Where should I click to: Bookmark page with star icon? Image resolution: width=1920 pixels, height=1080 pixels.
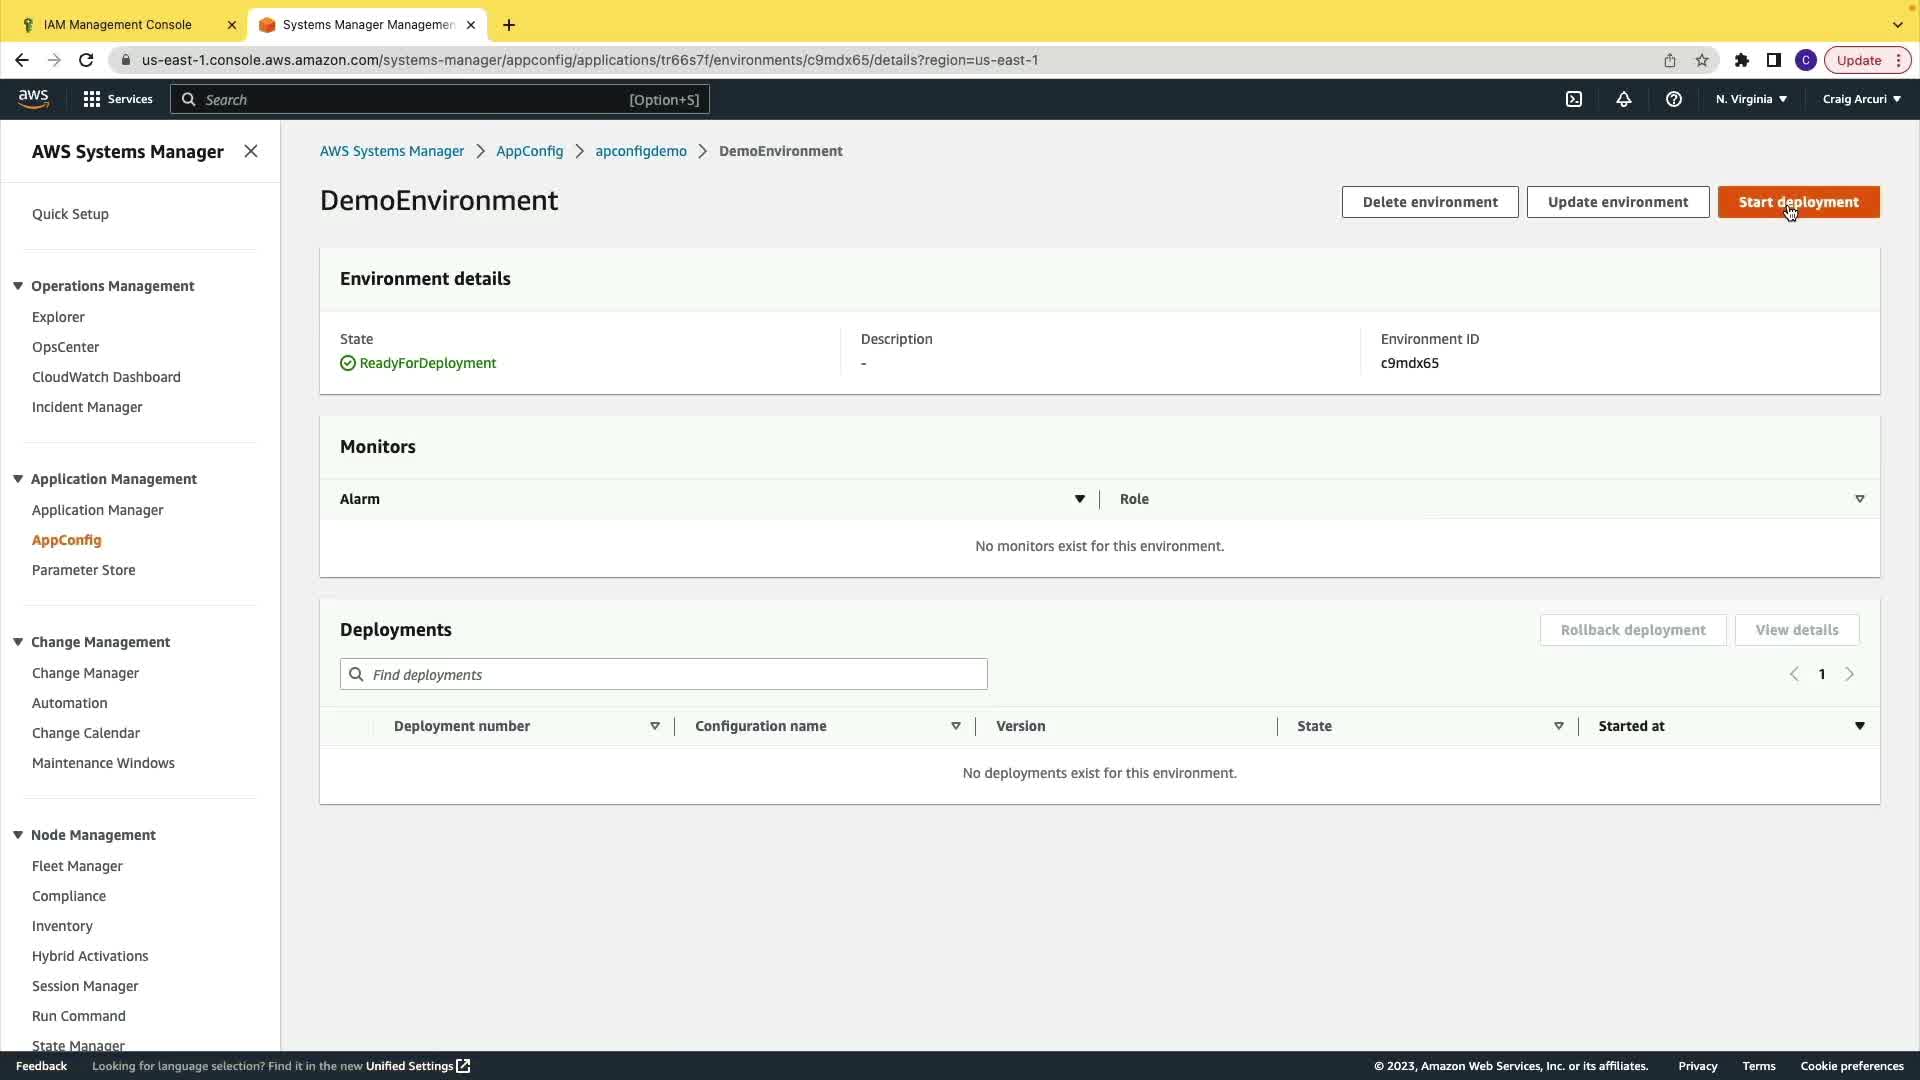tap(1702, 60)
